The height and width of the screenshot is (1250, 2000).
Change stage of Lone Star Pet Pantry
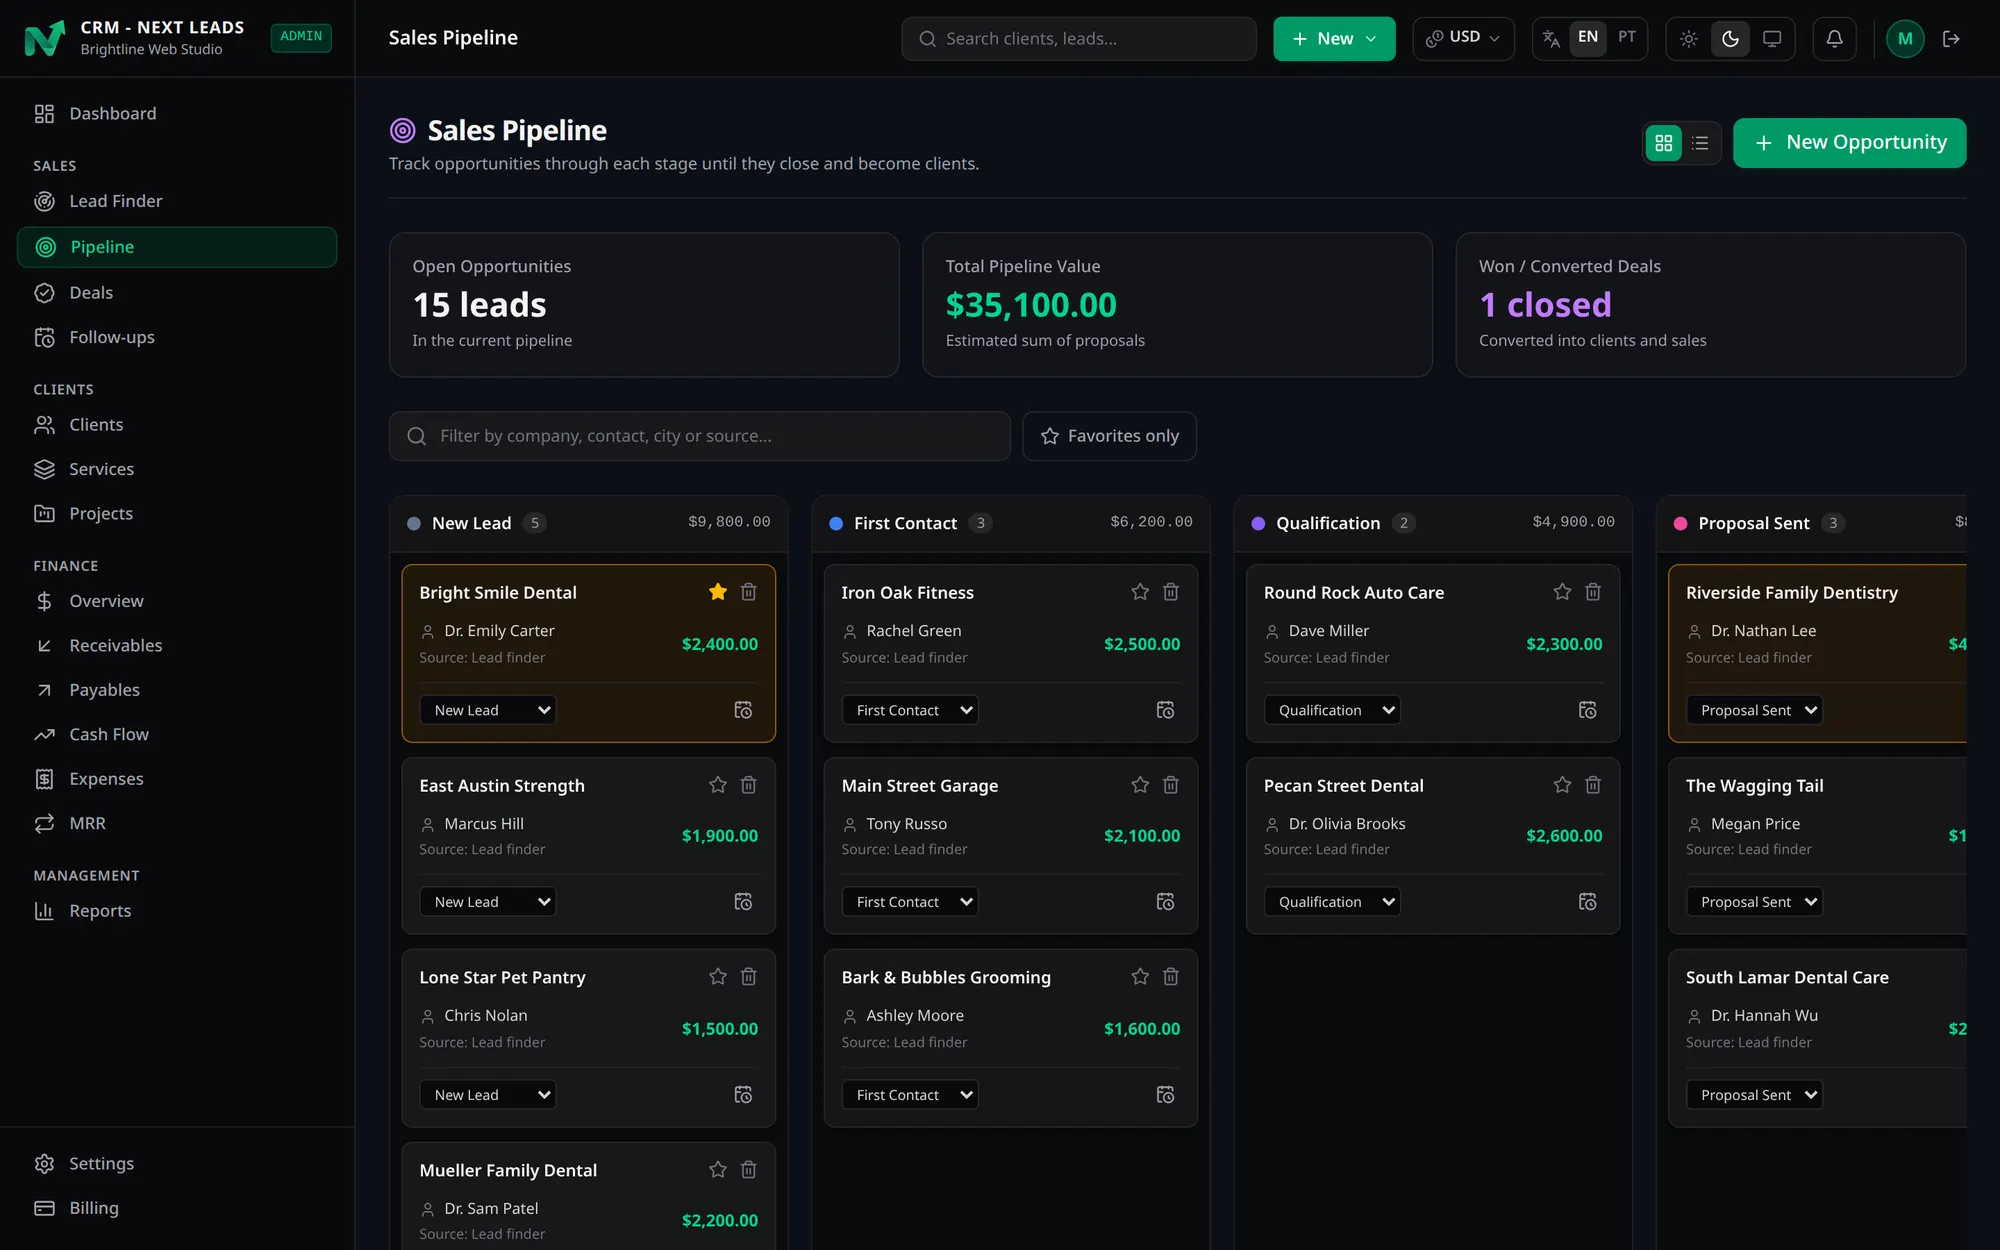pos(488,1095)
